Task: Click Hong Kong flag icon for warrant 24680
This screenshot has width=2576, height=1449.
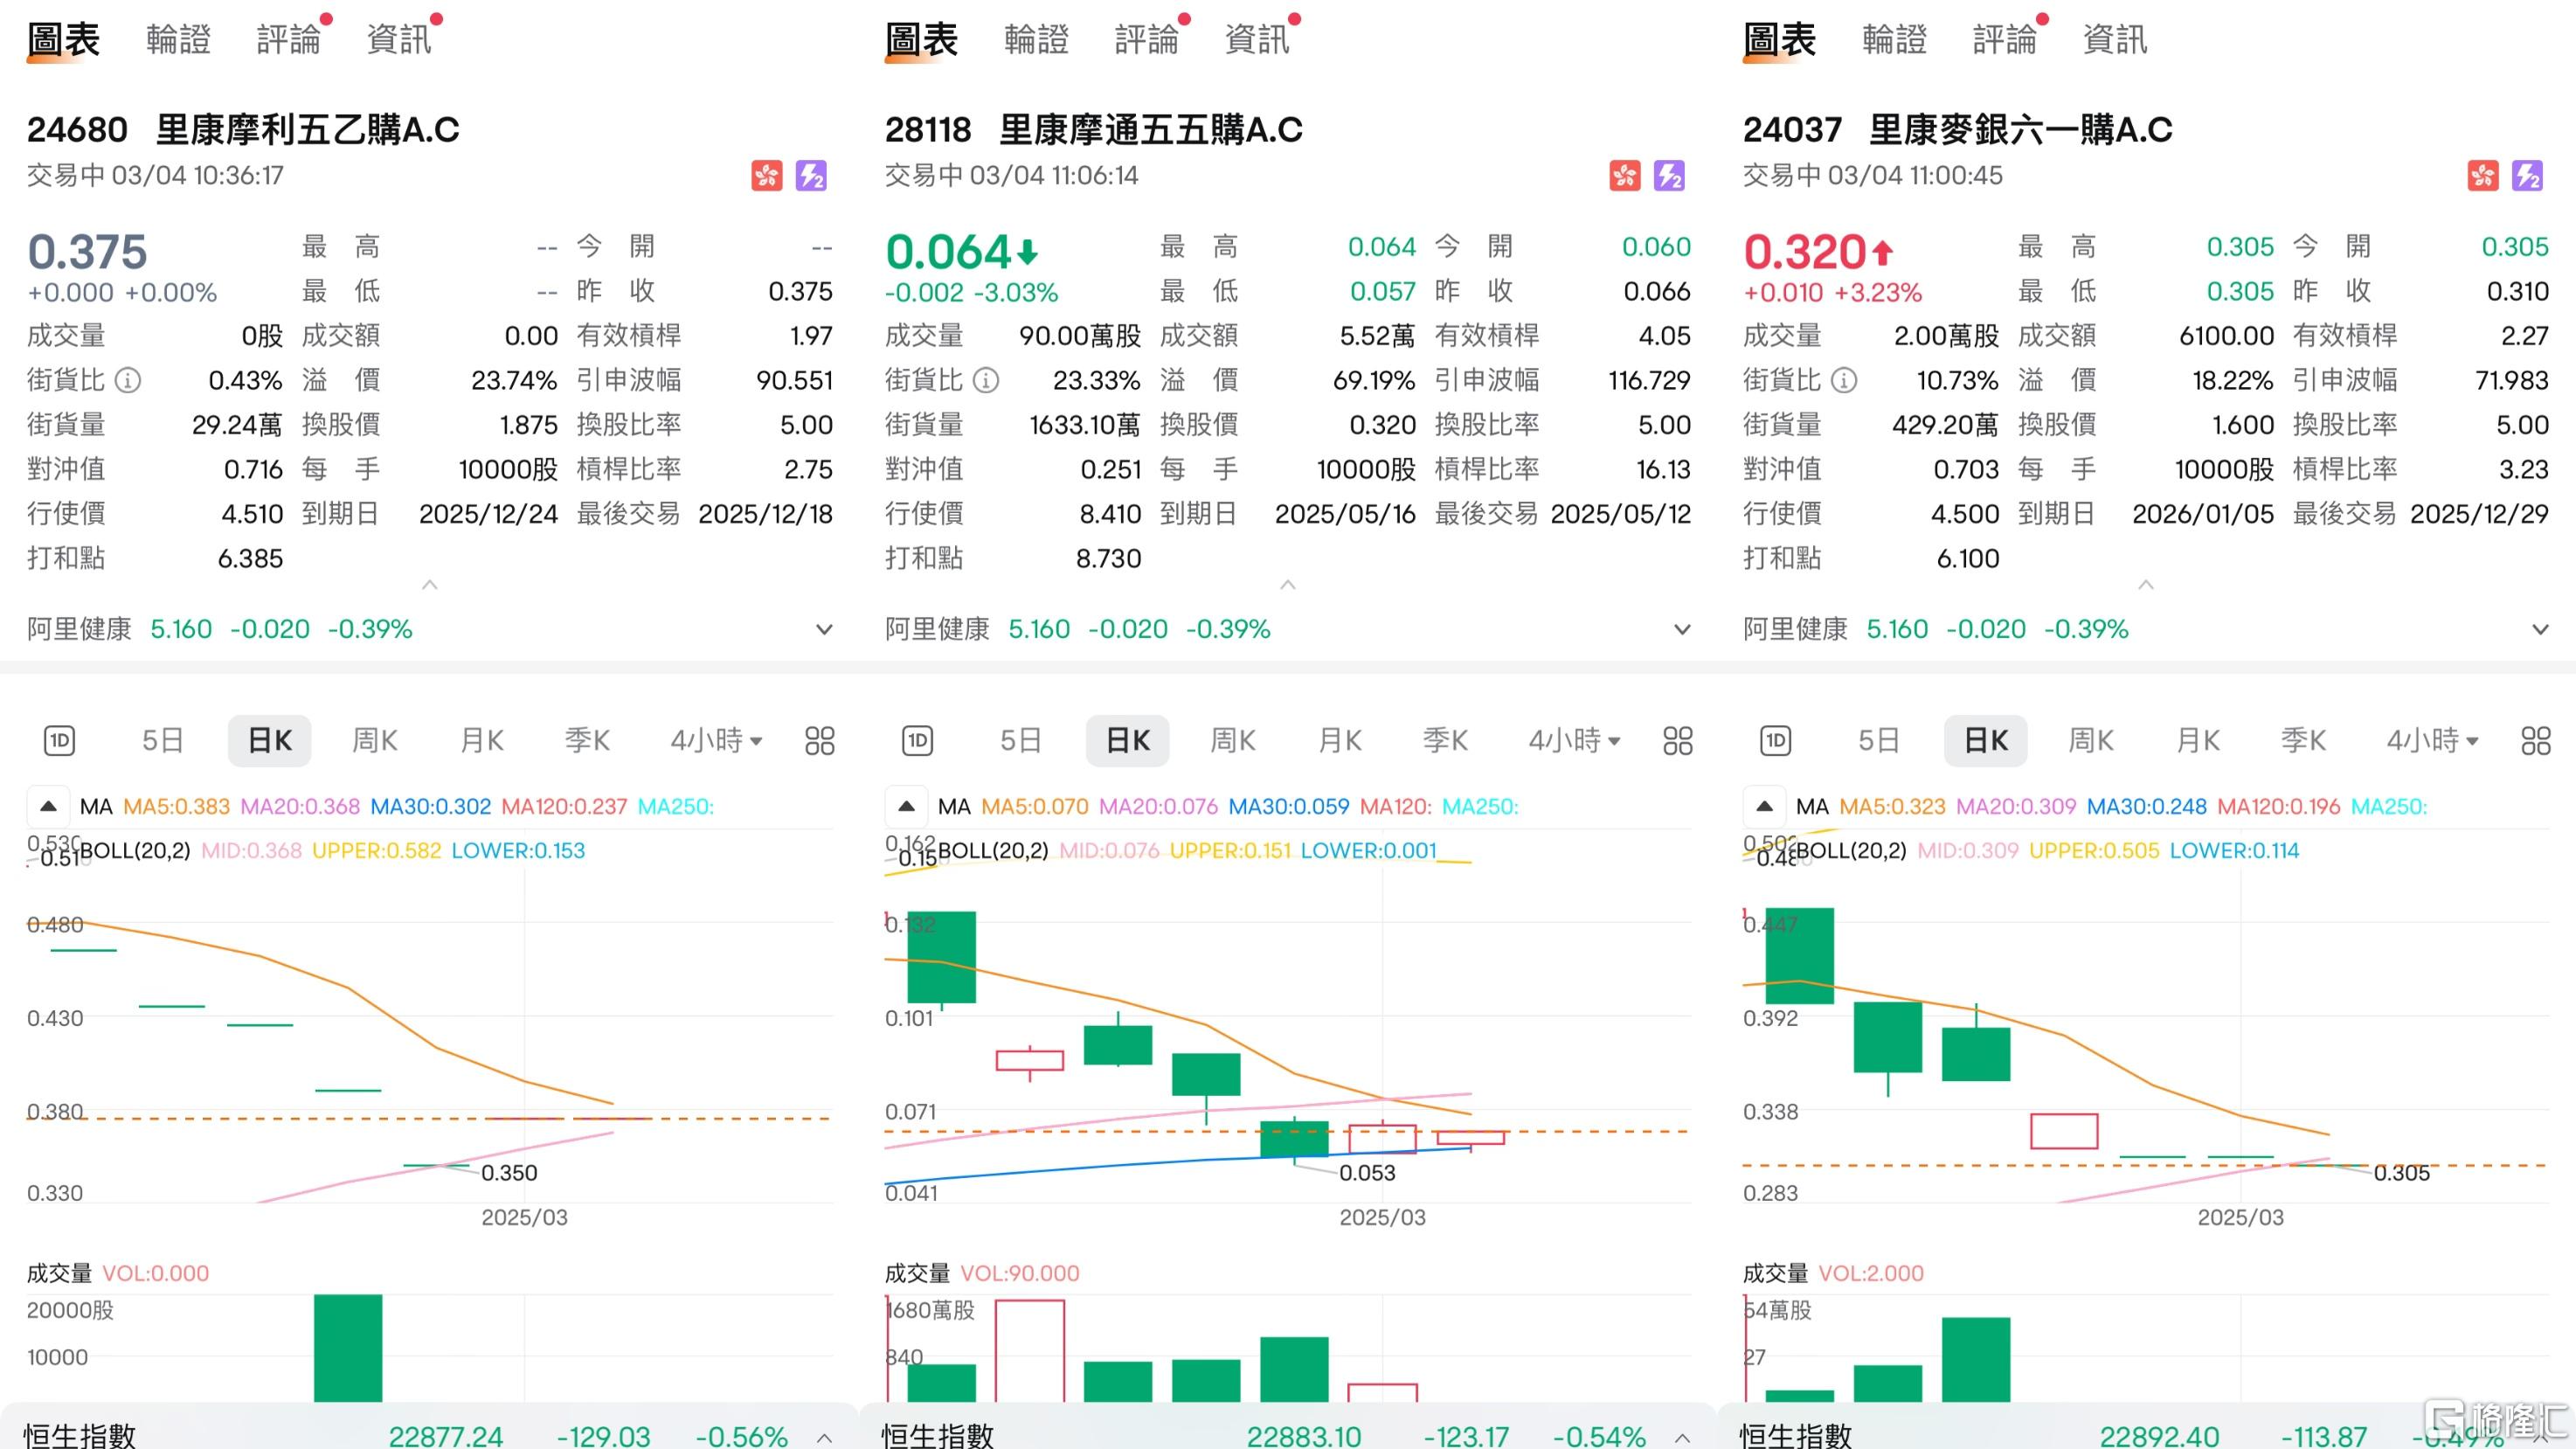Action: coord(767,176)
